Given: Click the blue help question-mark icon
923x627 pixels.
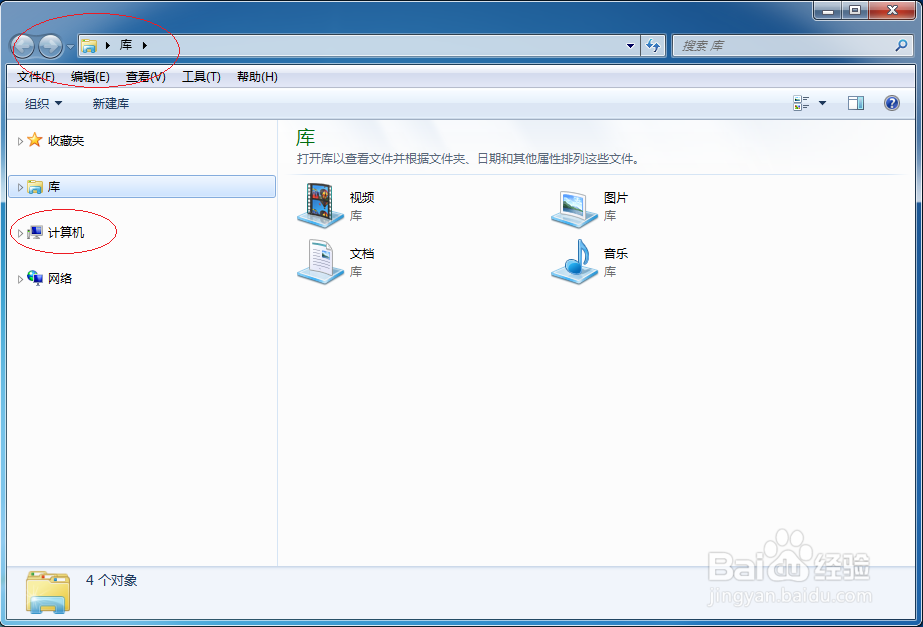Looking at the screenshot, I should [x=890, y=103].
